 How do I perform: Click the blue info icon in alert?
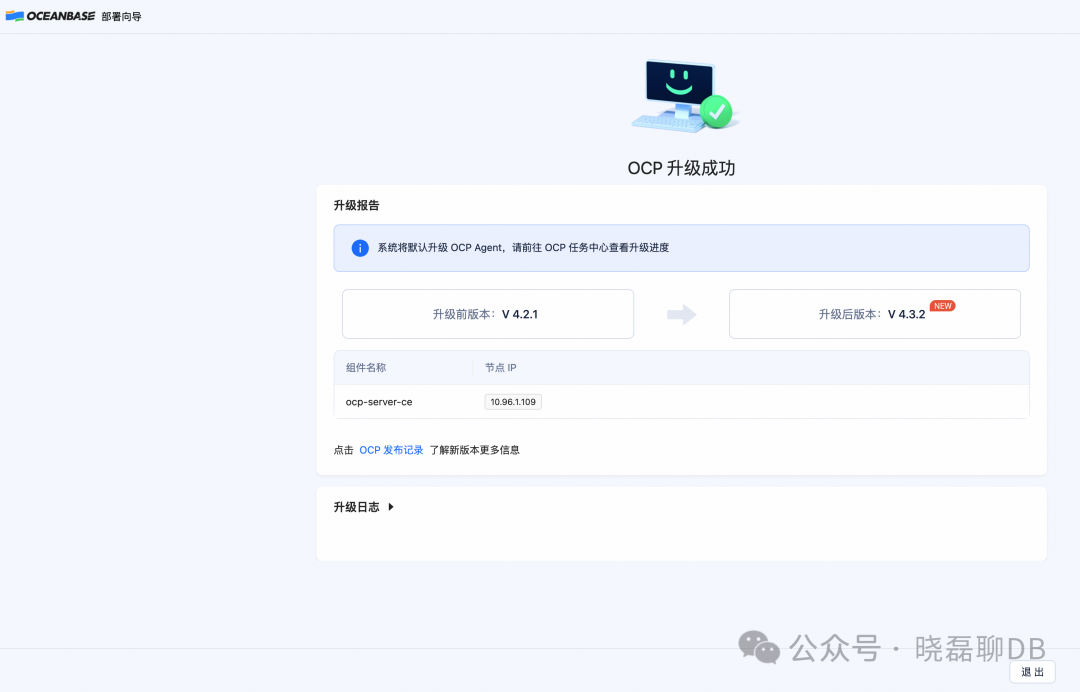coord(360,248)
